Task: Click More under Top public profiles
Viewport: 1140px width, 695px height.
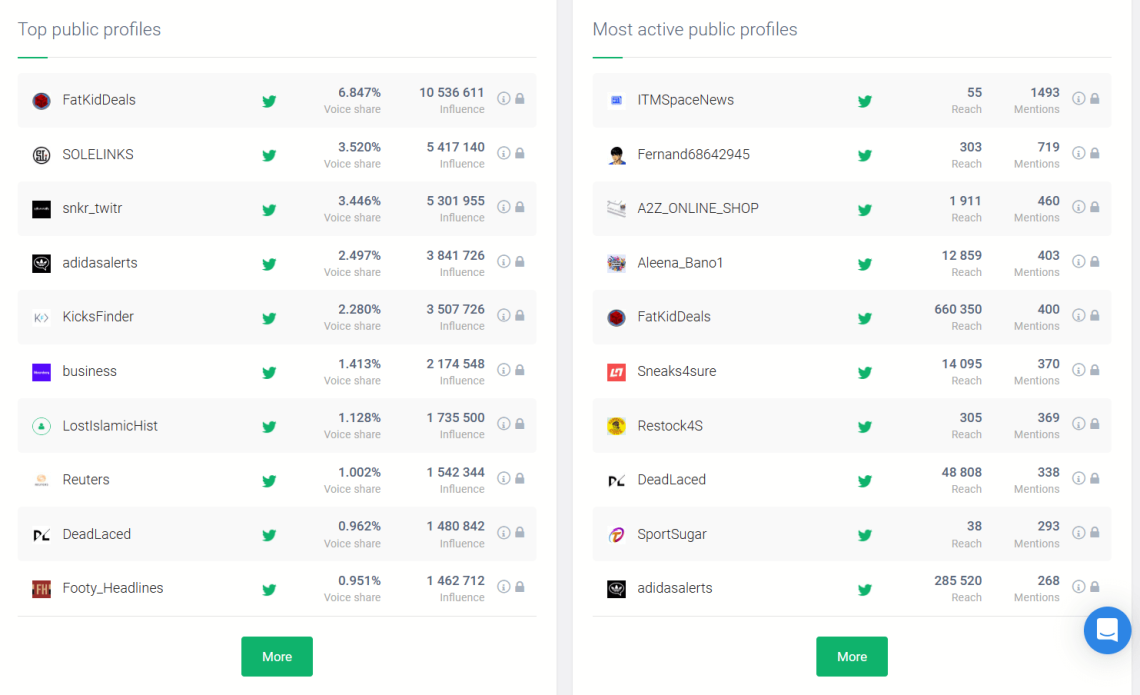Action: pos(277,656)
